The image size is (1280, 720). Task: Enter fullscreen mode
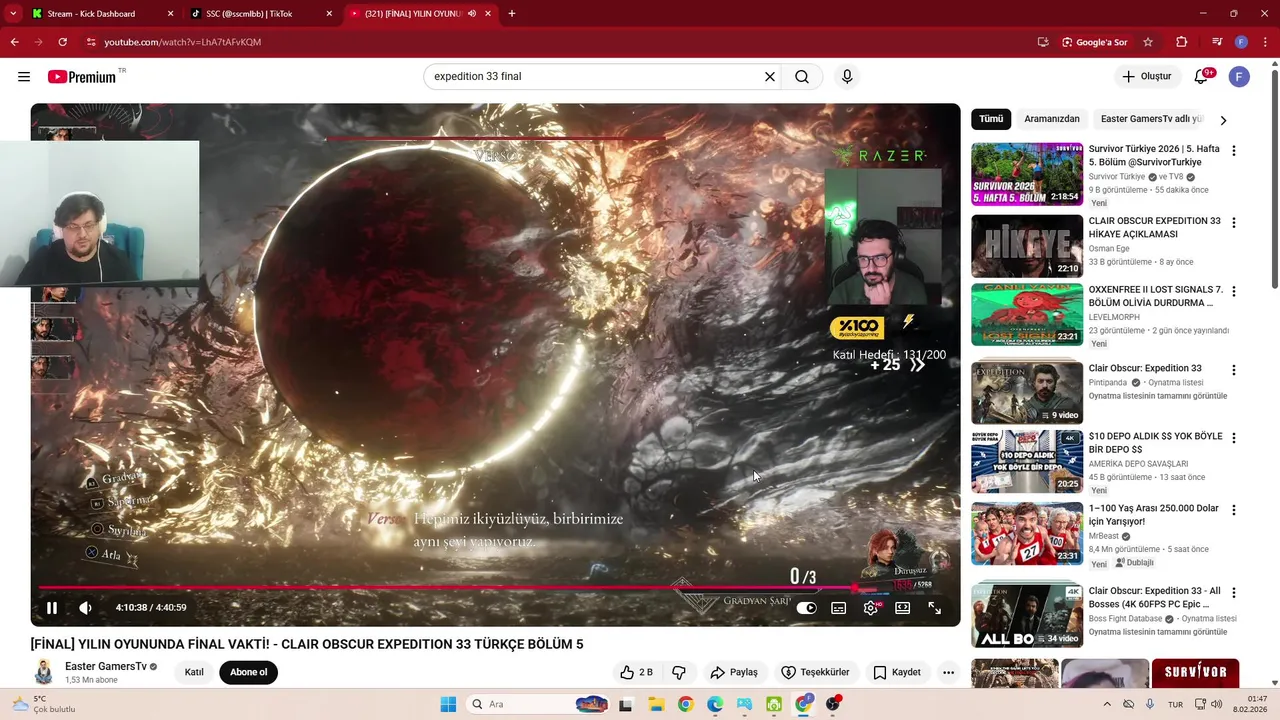coord(935,607)
